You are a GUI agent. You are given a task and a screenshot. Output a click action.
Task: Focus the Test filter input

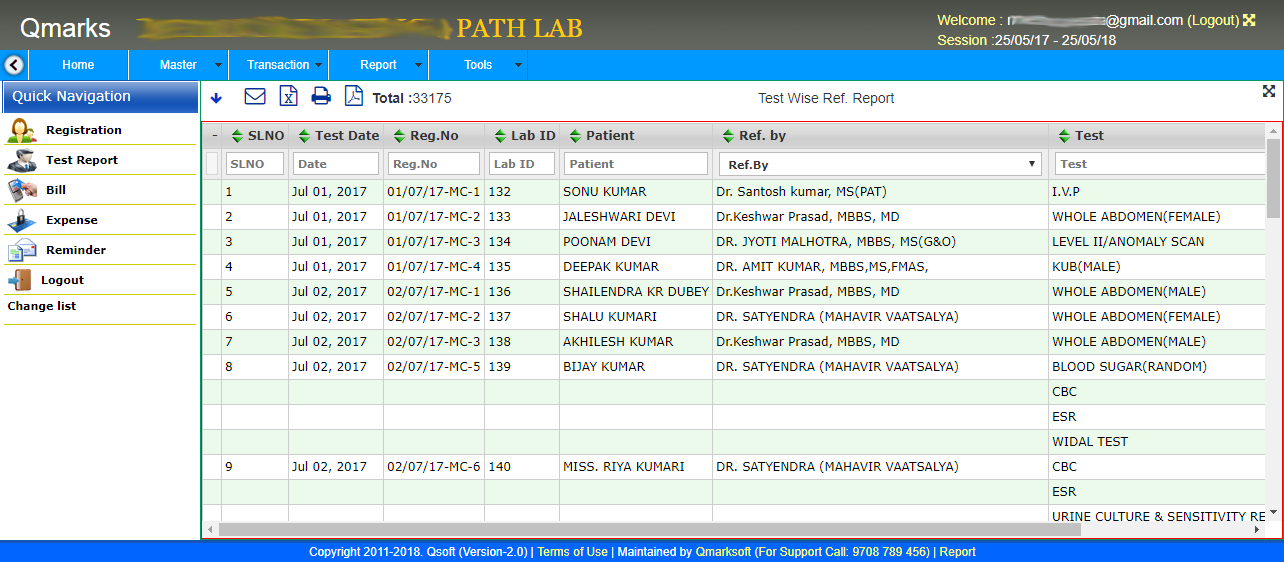tap(1160, 164)
